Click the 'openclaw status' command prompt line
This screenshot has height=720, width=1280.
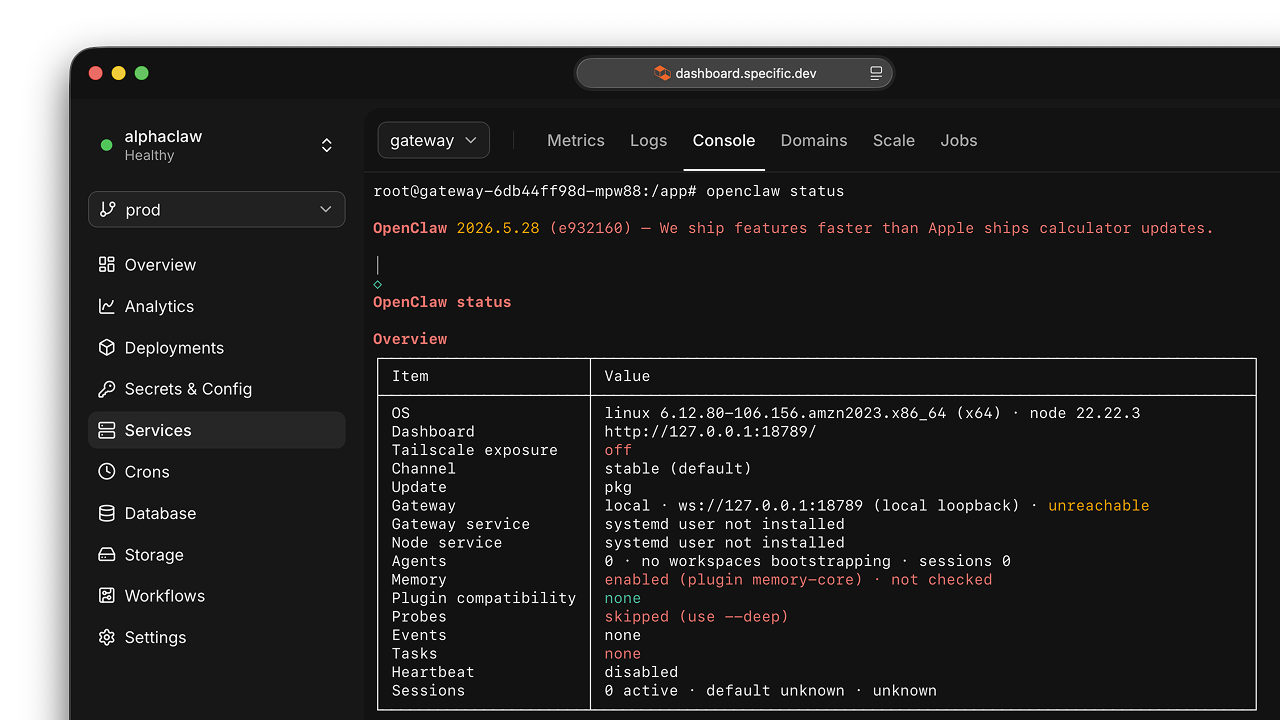pyautogui.click(x=609, y=191)
